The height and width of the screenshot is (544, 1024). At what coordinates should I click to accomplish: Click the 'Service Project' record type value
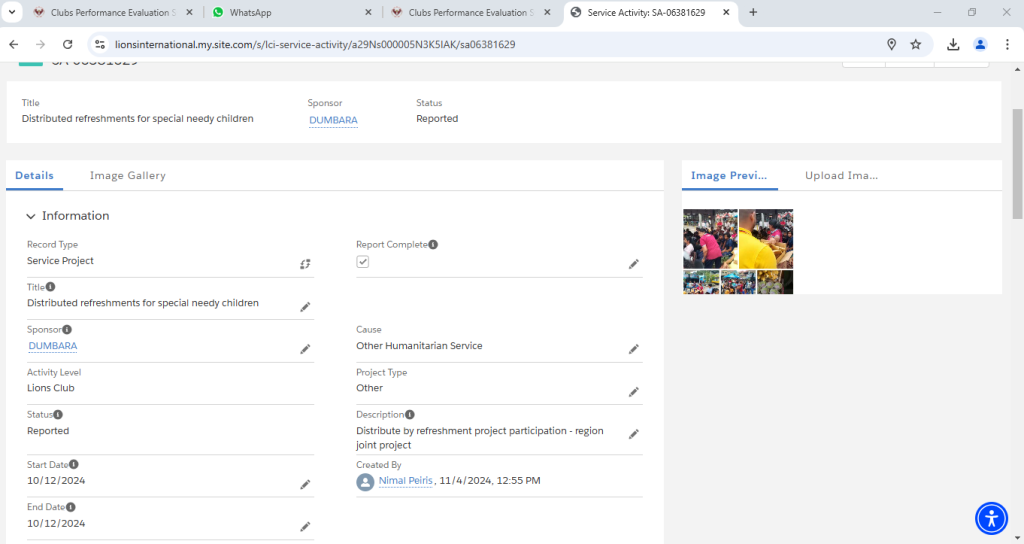point(60,261)
